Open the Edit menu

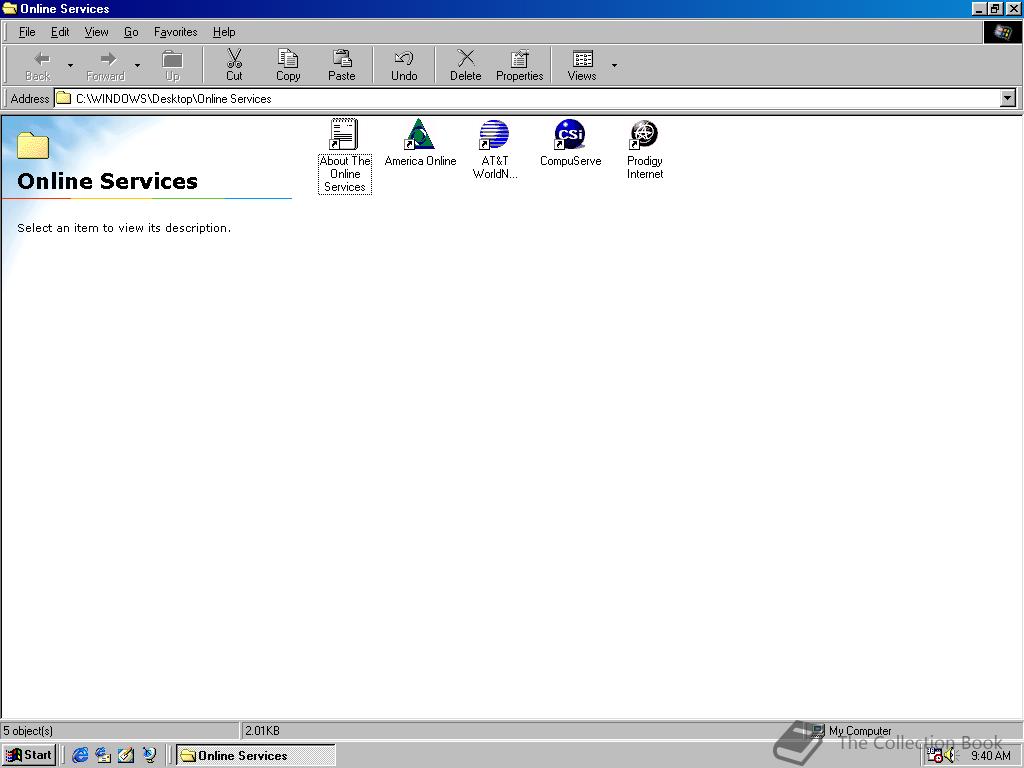(60, 32)
